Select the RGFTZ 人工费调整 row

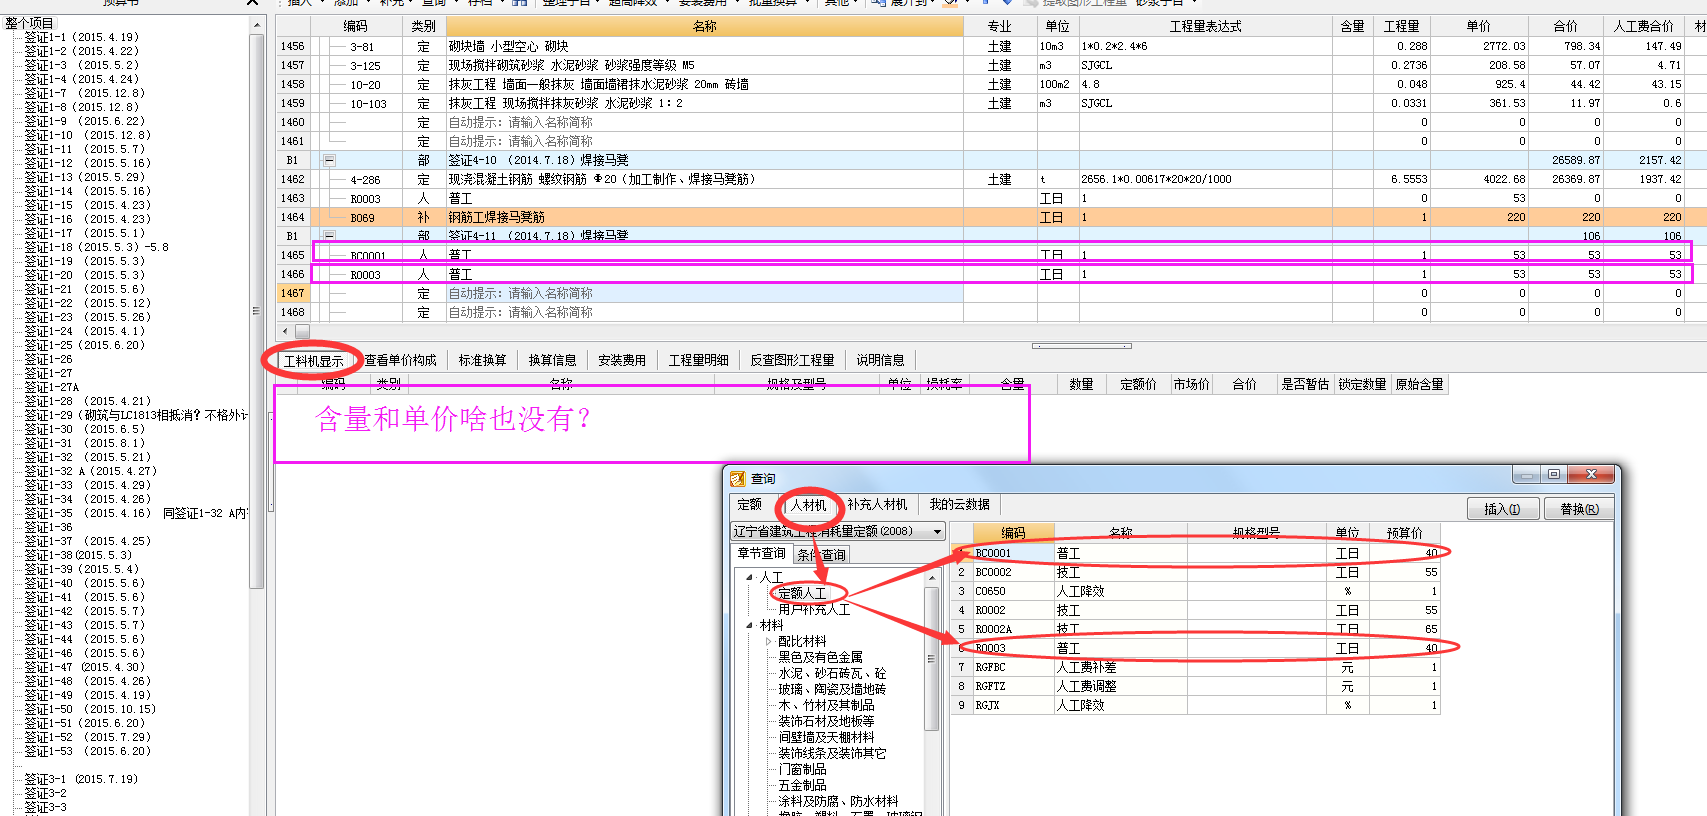[x=1196, y=686]
